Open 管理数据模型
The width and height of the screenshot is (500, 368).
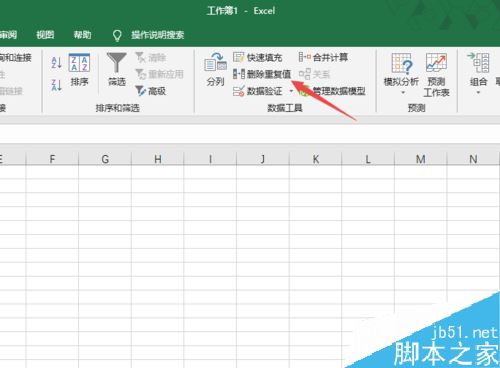(x=333, y=91)
